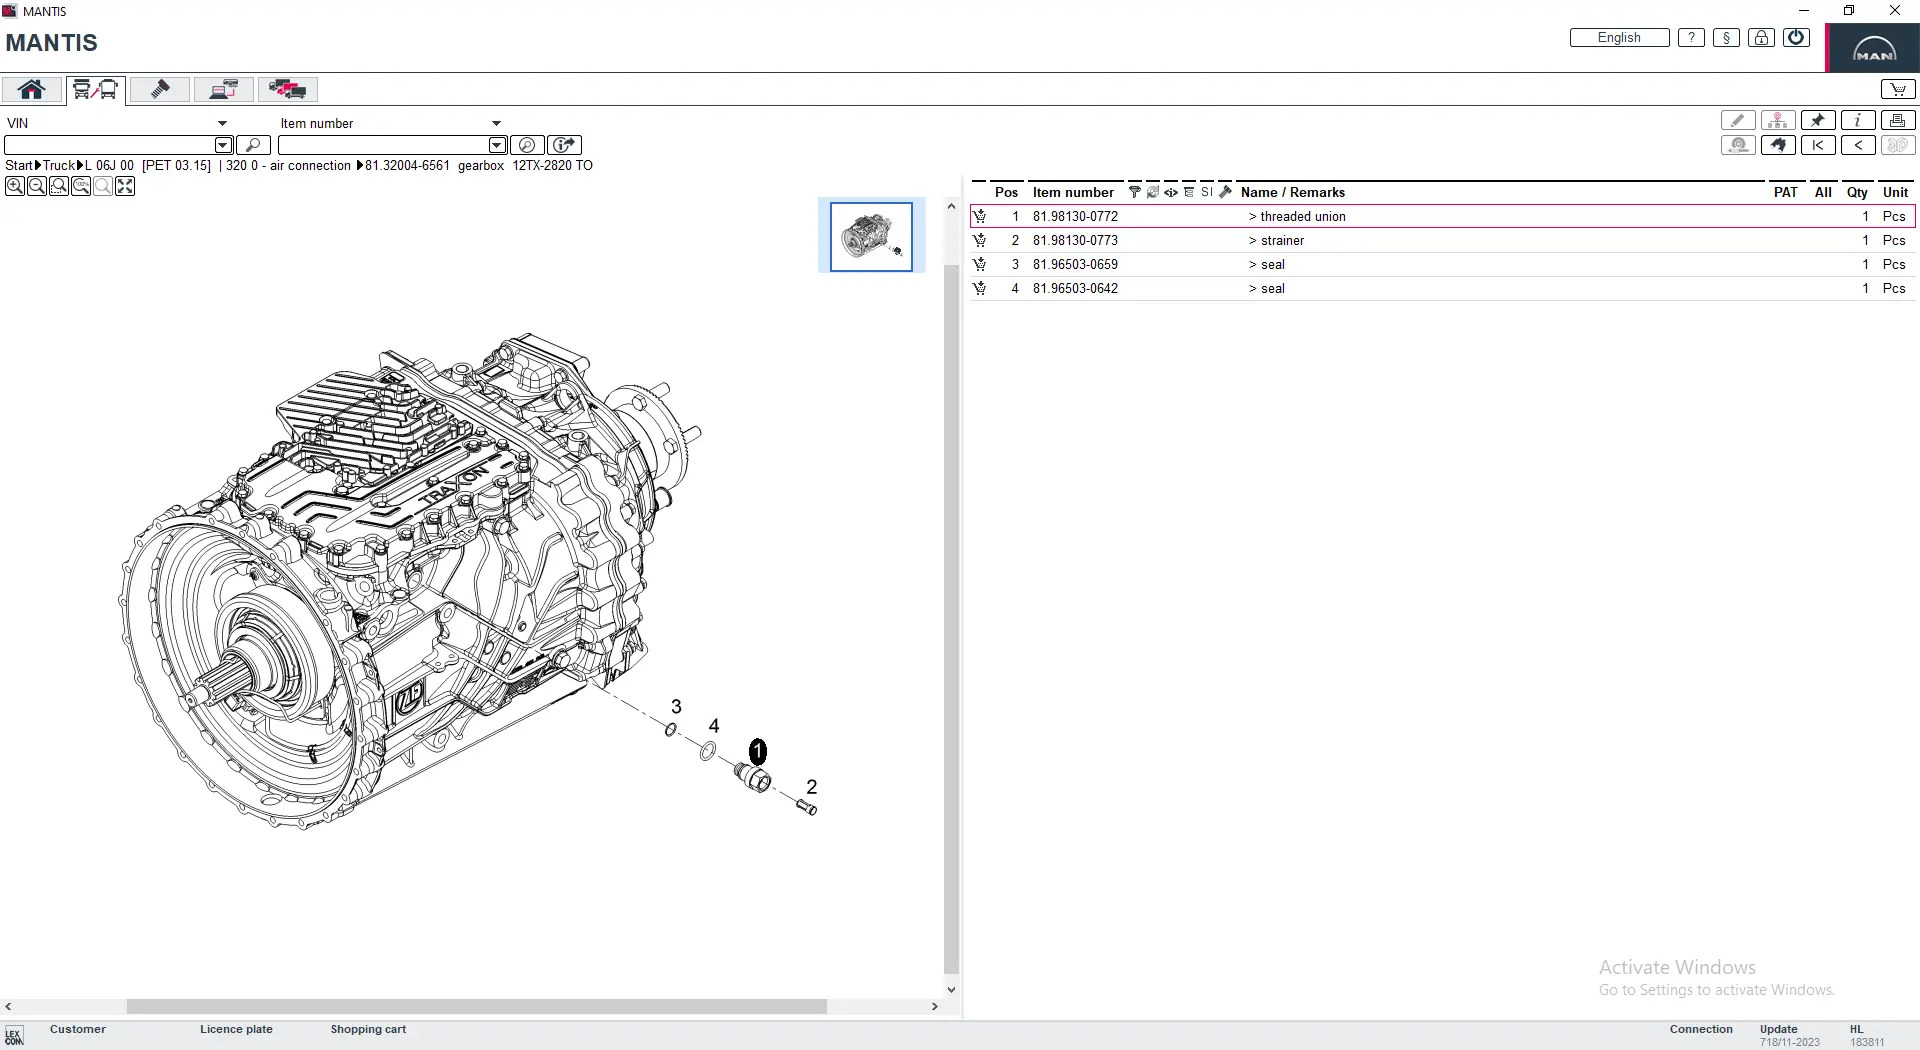This screenshot has width=1920, height=1050.
Task: Select the gearbox thumbnail image
Action: tap(871, 236)
